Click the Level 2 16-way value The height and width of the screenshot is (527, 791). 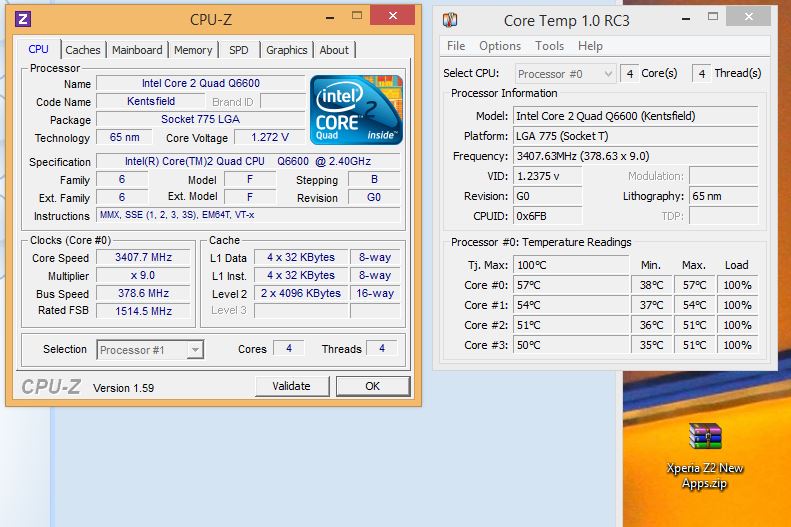coord(375,294)
